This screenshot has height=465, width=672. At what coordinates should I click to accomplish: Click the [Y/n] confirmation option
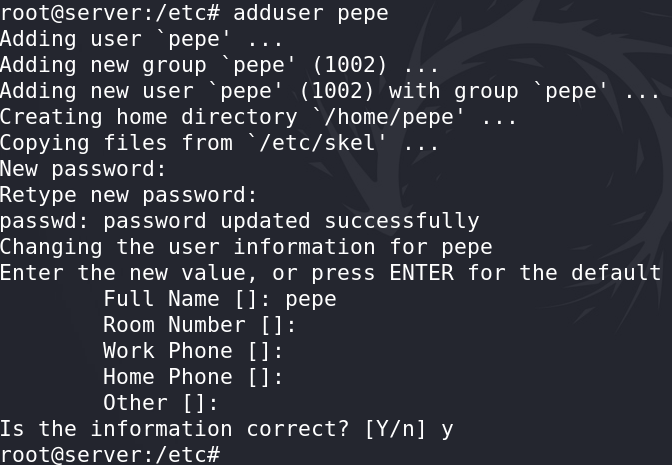(x=395, y=429)
